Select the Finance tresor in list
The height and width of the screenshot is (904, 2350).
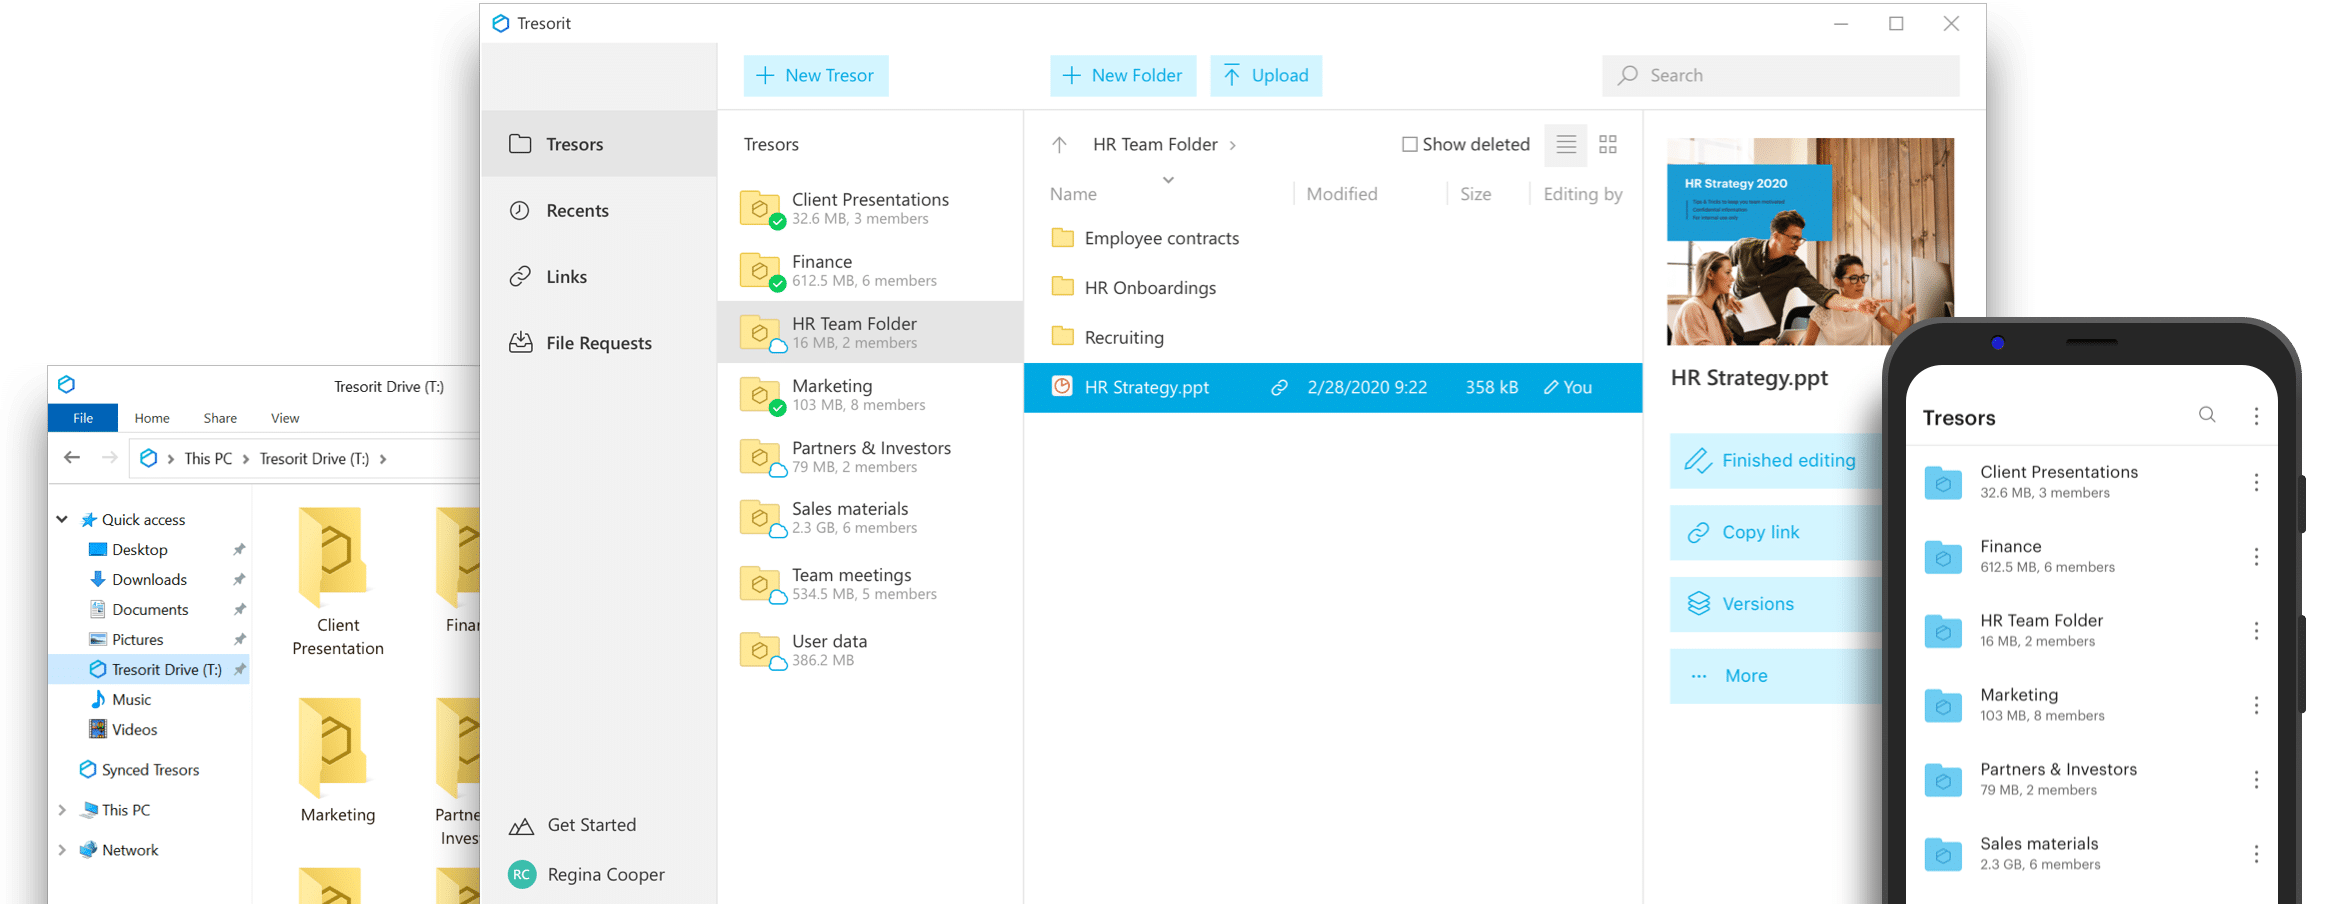pyautogui.click(x=870, y=270)
